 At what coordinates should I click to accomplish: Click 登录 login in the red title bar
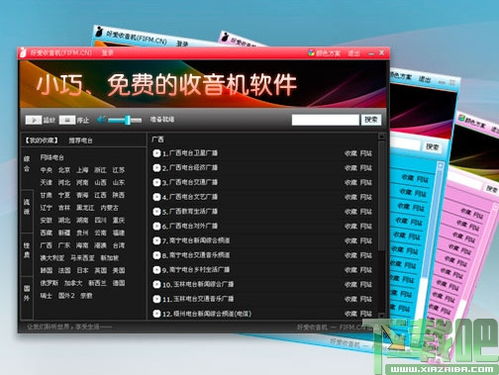click(x=107, y=53)
